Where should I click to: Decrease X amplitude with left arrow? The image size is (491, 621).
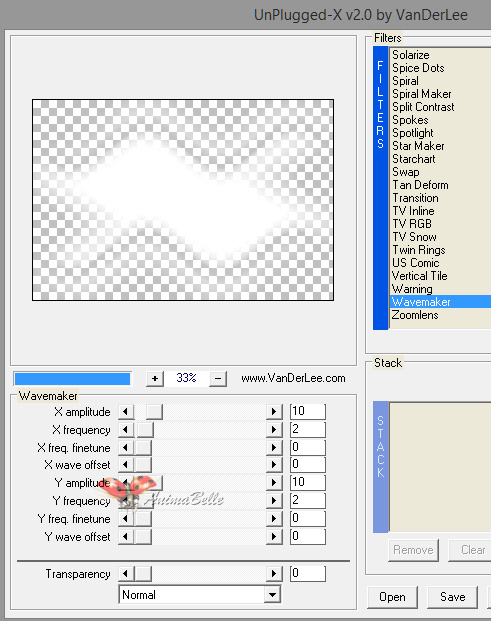click(x=126, y=412)
